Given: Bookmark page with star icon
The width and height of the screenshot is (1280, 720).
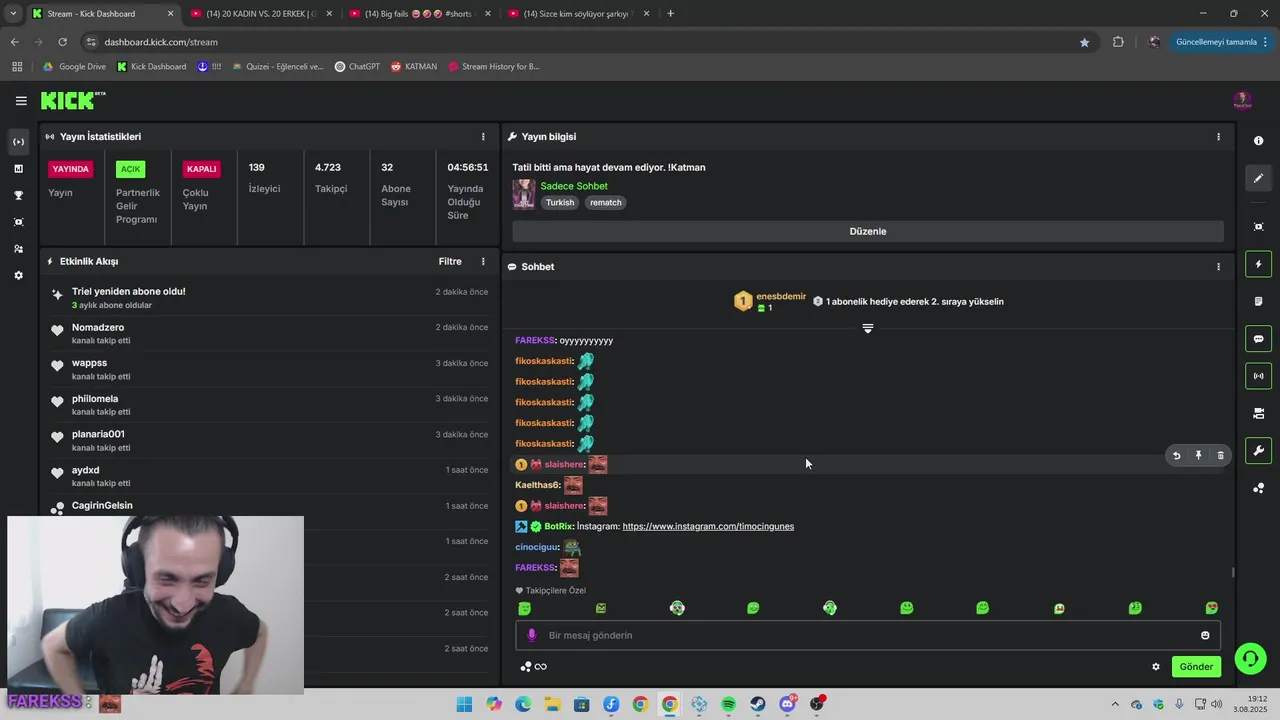Looking at the screenshot, I should 1084,42.
